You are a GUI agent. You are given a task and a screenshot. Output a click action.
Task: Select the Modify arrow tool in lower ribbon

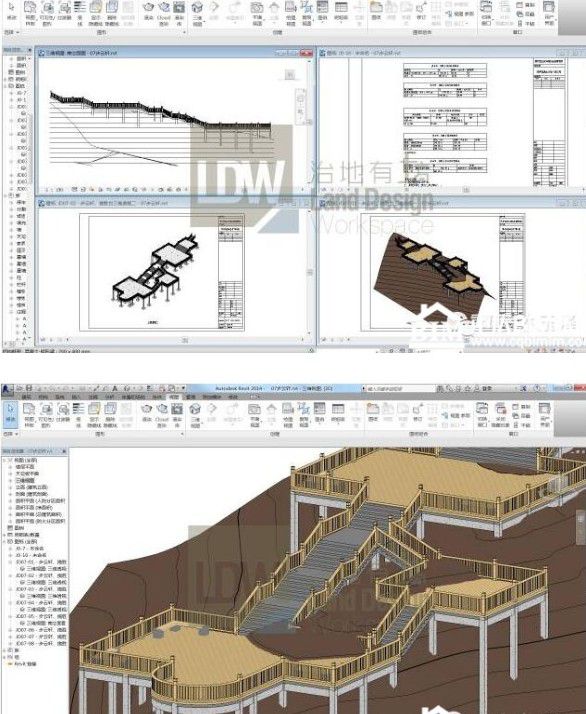pyautogui.click(x=10, y=413)
